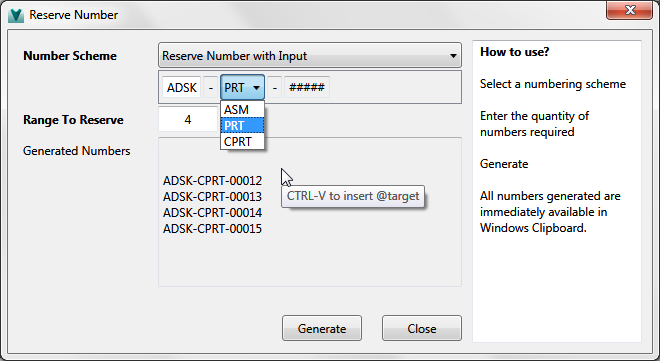Click the Number Scheme dropdown arrow
Screen dimensions: 660x361
(x=453, y=56)
